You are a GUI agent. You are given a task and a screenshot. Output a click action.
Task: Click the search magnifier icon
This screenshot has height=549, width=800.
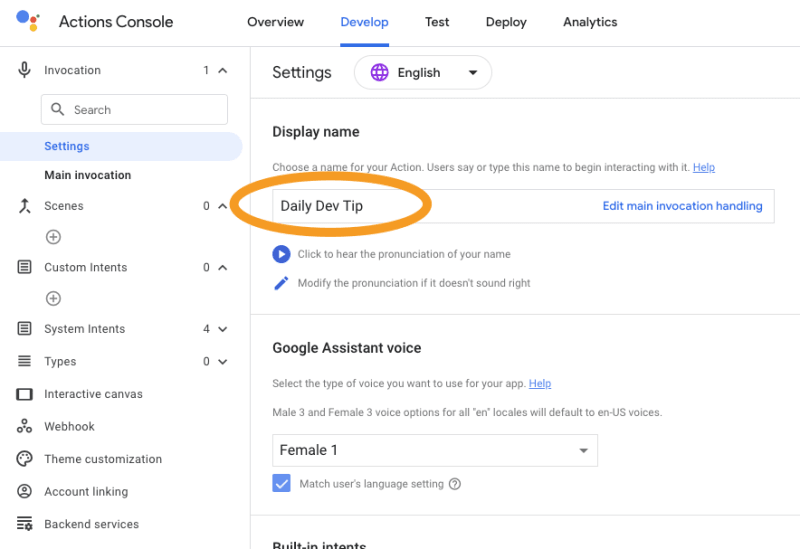tap(58, 109)
